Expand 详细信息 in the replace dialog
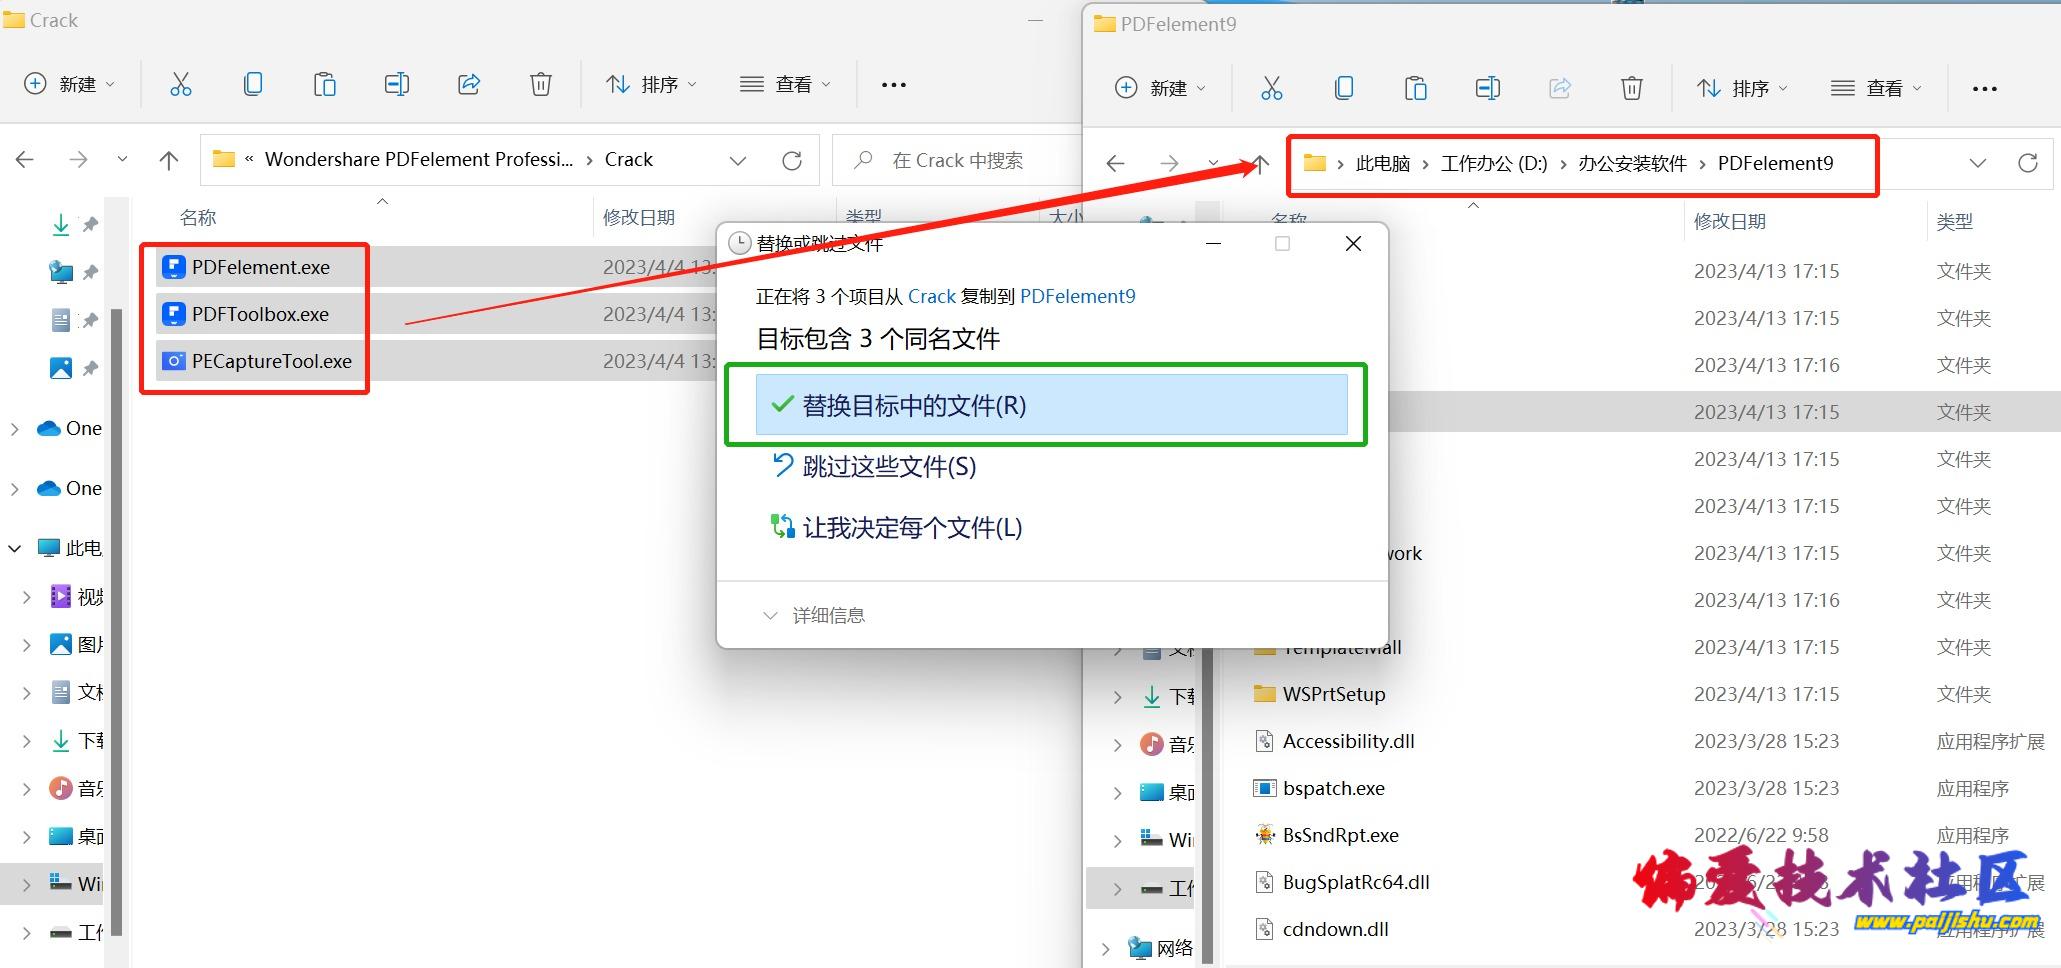Viewport: 2061px width, 968px height. point(814,615)
